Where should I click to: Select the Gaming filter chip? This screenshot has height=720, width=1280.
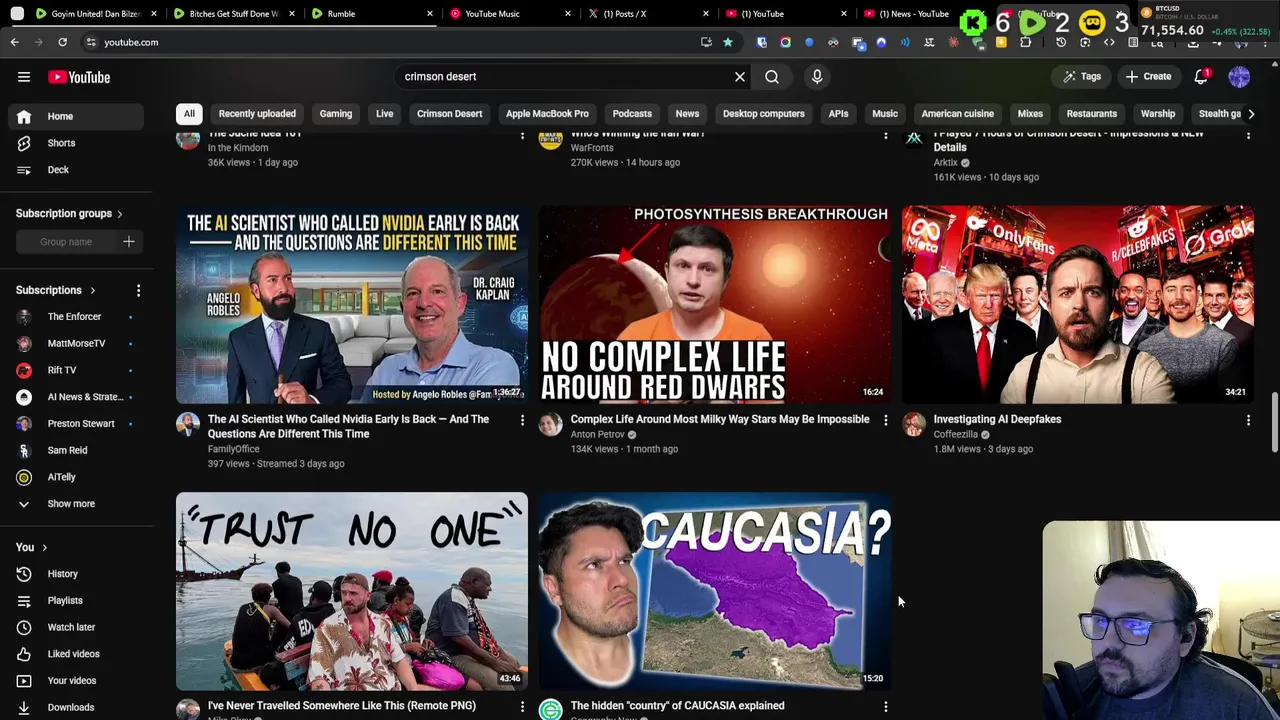coord(336,114)
